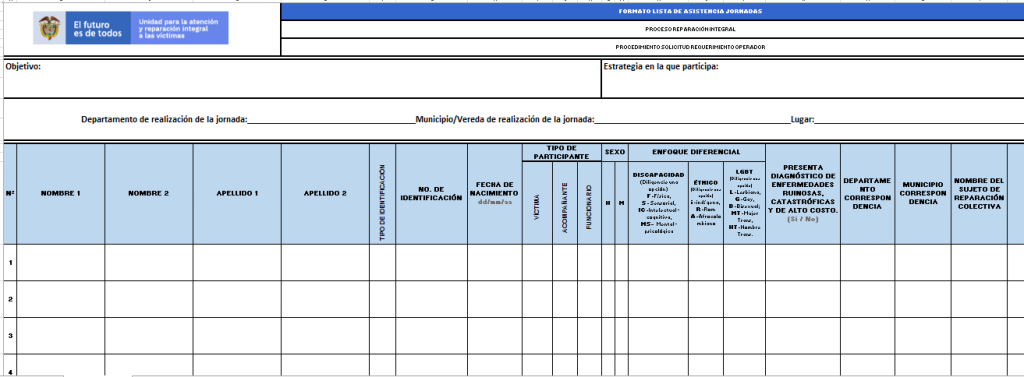Click the DISCAPACIDAD options header cell
This screenshot has height=377, width=1024.
coord(658,203)
